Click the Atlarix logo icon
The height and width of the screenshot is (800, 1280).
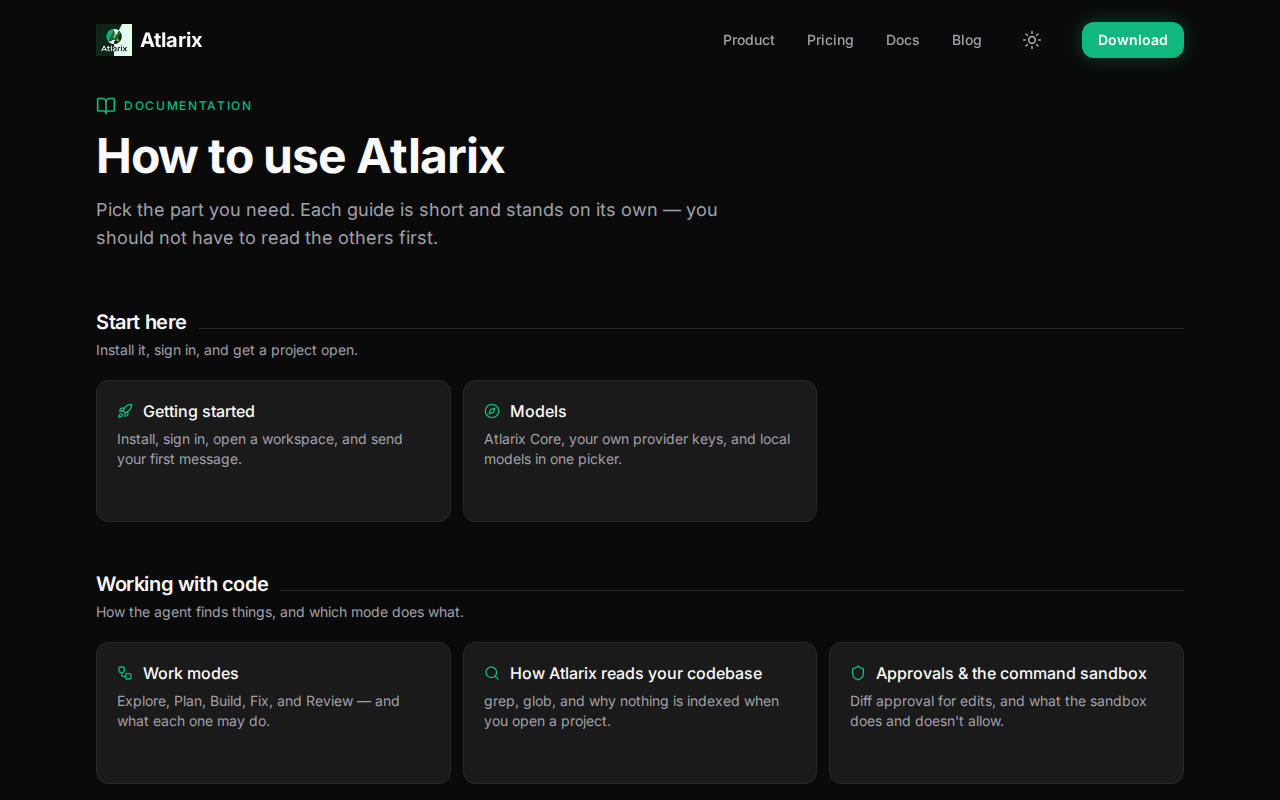pyautogui.click(x=114, y=40)
